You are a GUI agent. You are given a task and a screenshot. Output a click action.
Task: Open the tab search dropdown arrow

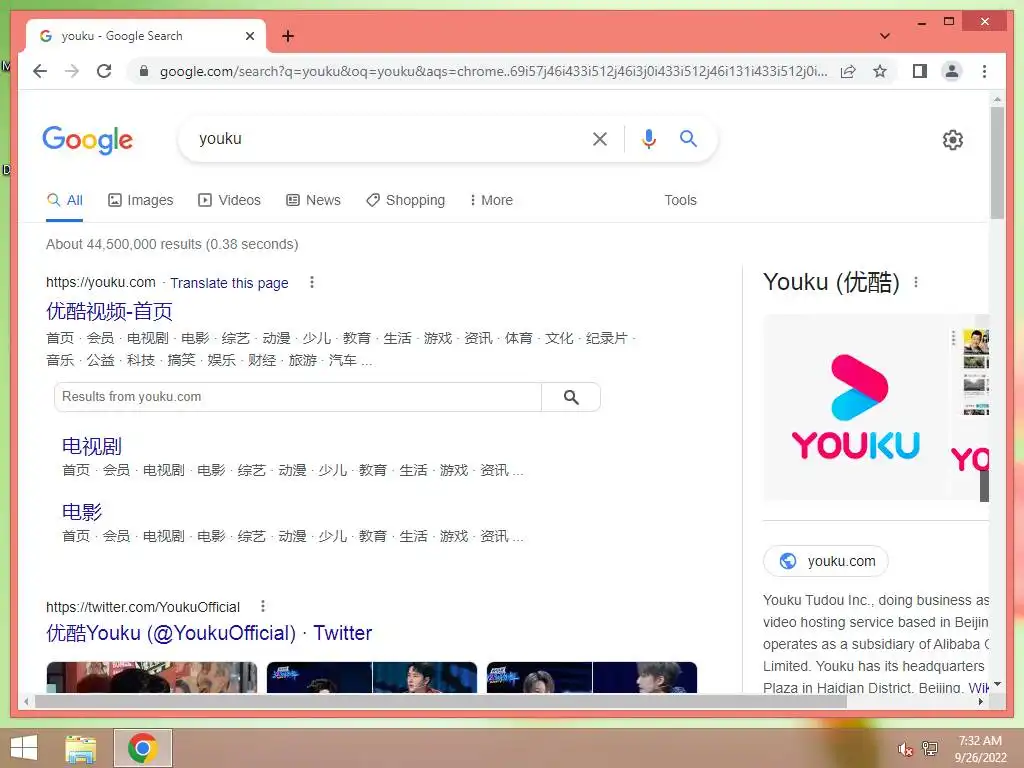click(885, 36)
